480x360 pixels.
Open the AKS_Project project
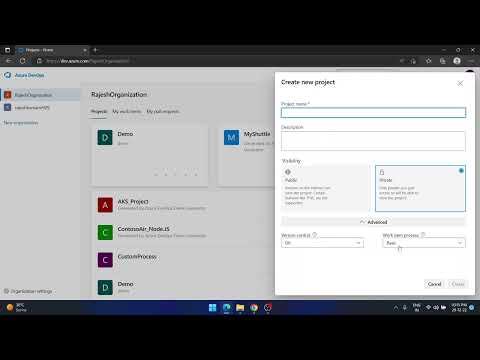(133, 201)
